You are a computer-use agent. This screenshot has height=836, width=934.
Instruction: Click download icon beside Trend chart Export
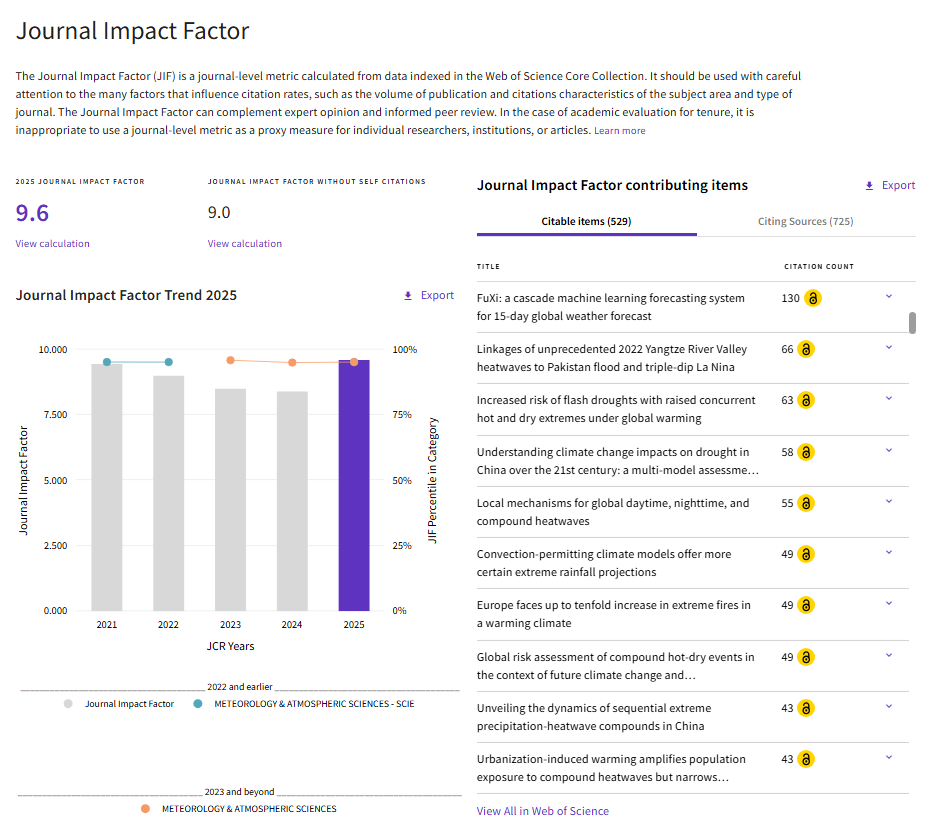pos(408,296)
